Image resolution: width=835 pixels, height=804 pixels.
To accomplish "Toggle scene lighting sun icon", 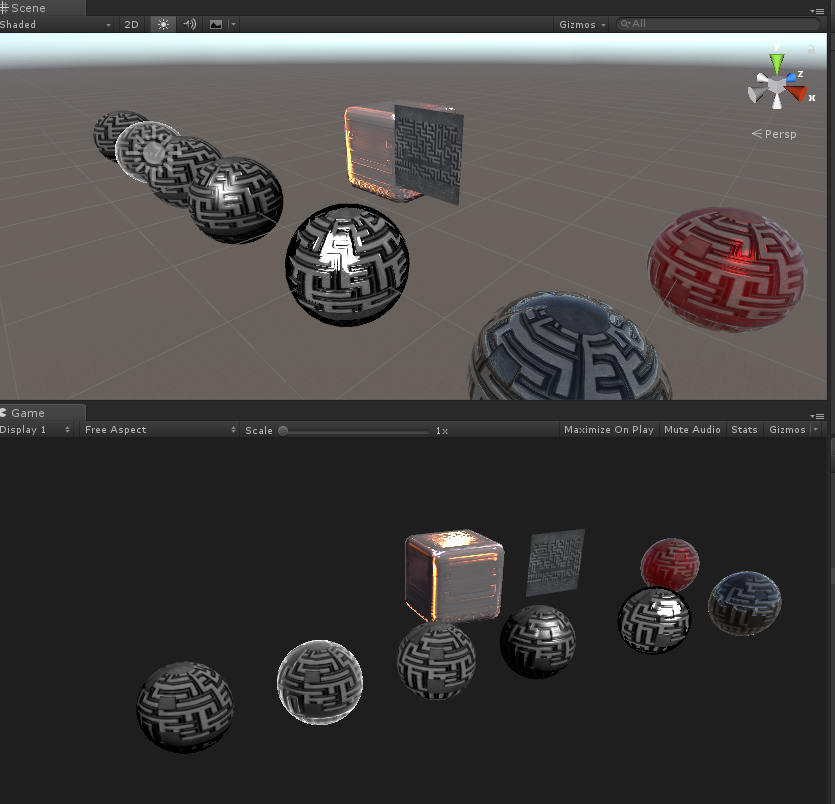I will [x=163, y=24].
